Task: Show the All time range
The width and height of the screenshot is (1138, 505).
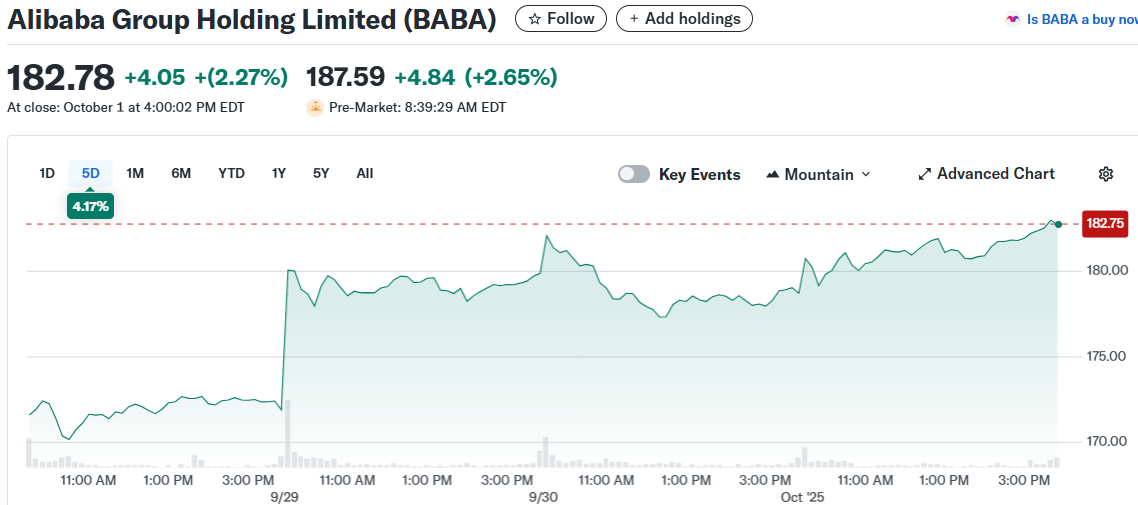Action: click(x=365, y=173)
